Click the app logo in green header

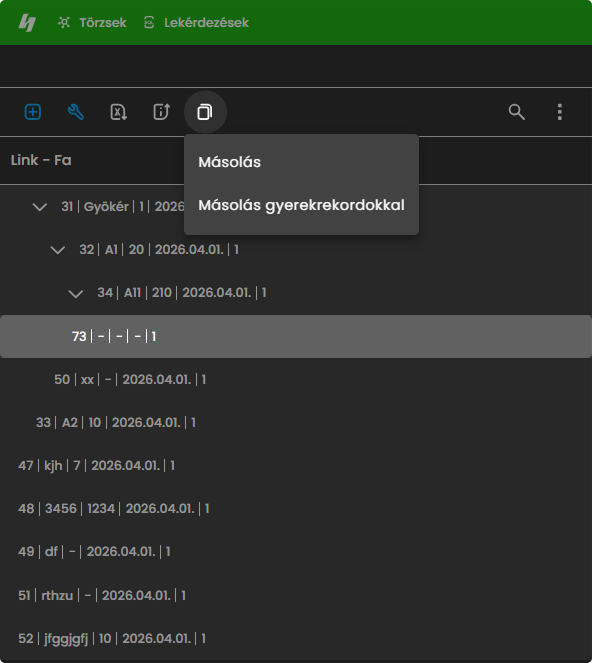click(x=27, y=22)
